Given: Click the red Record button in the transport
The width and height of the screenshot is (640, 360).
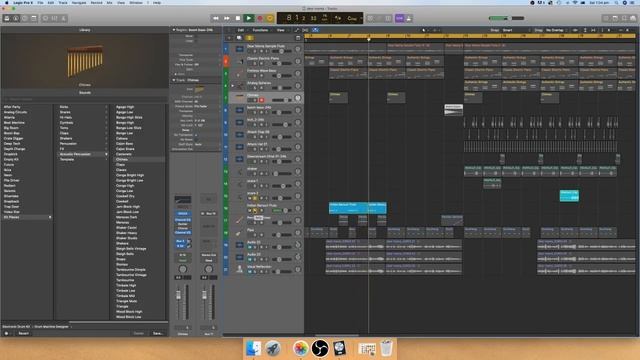Looking at the screenshot, I should pyautogui.click(x=260, y=18).
